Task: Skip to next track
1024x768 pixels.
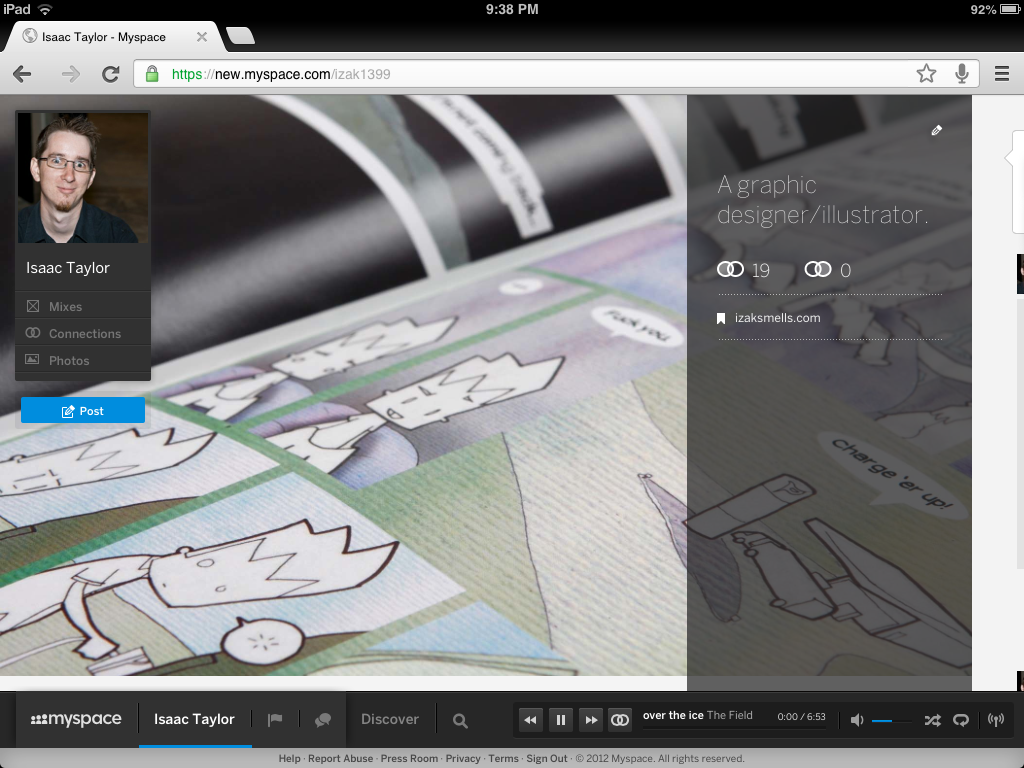Action: [x=591, y=720]
